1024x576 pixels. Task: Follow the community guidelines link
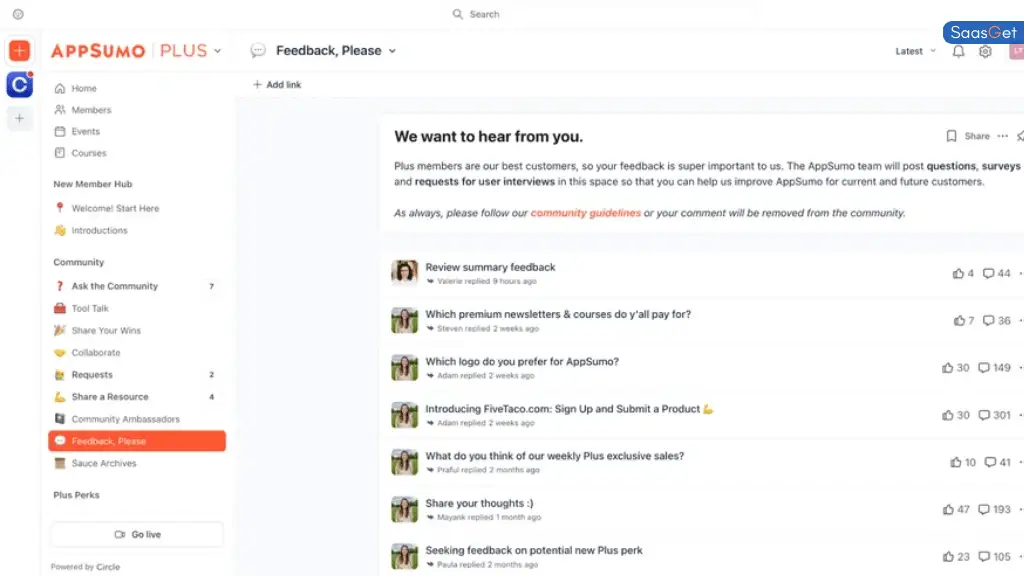click(586, 213)
